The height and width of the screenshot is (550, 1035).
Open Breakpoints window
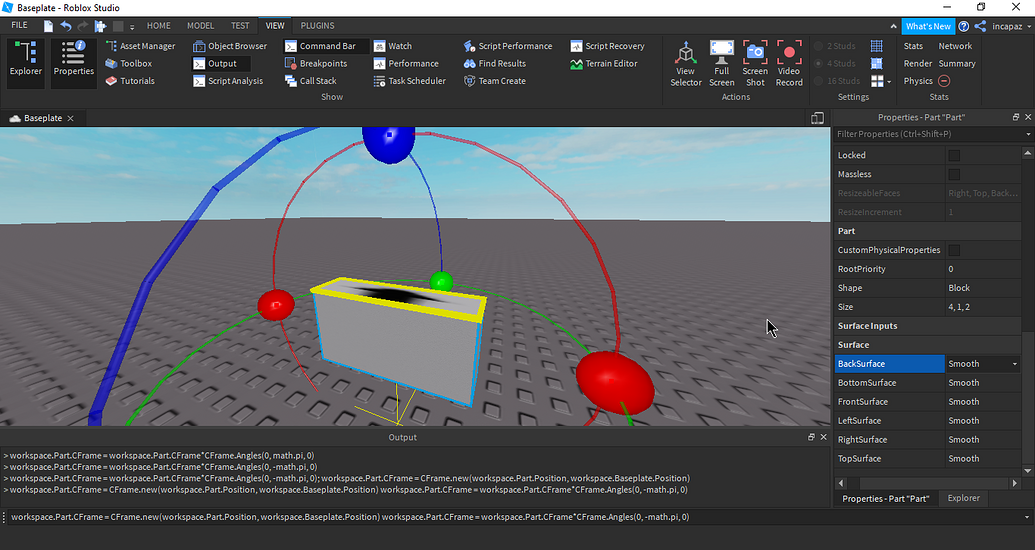pyautogui.click(x=316, y=63)
